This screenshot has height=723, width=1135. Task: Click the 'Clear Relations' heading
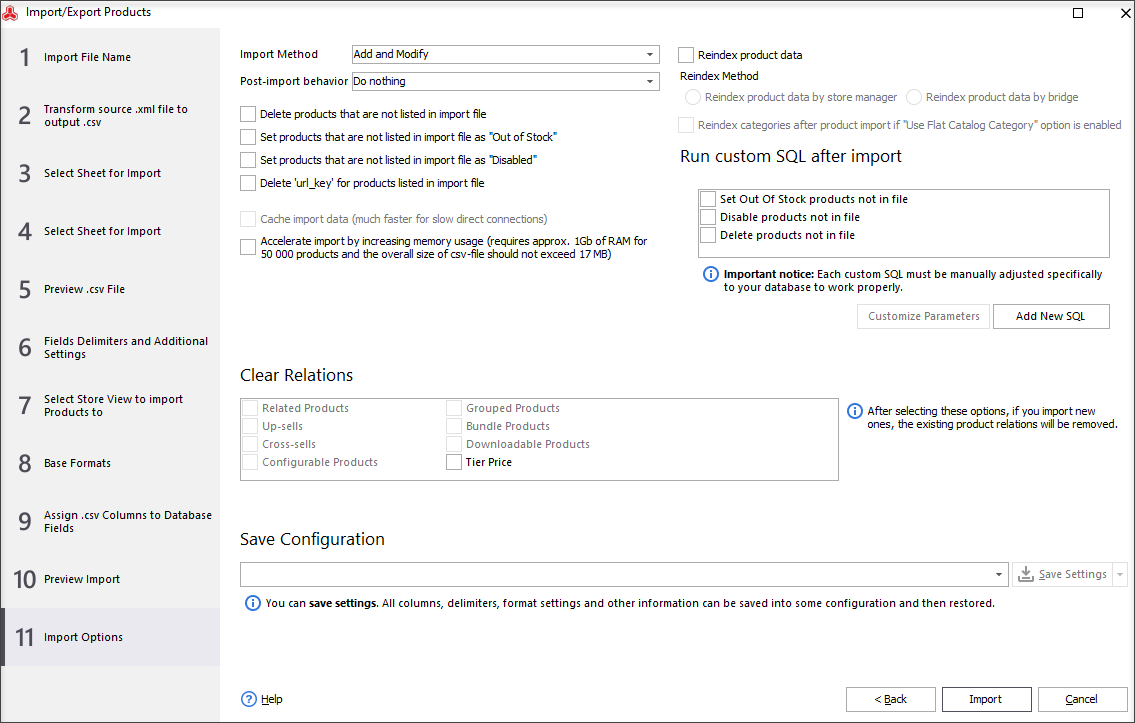pyautogui.click(x=297, y=375)
